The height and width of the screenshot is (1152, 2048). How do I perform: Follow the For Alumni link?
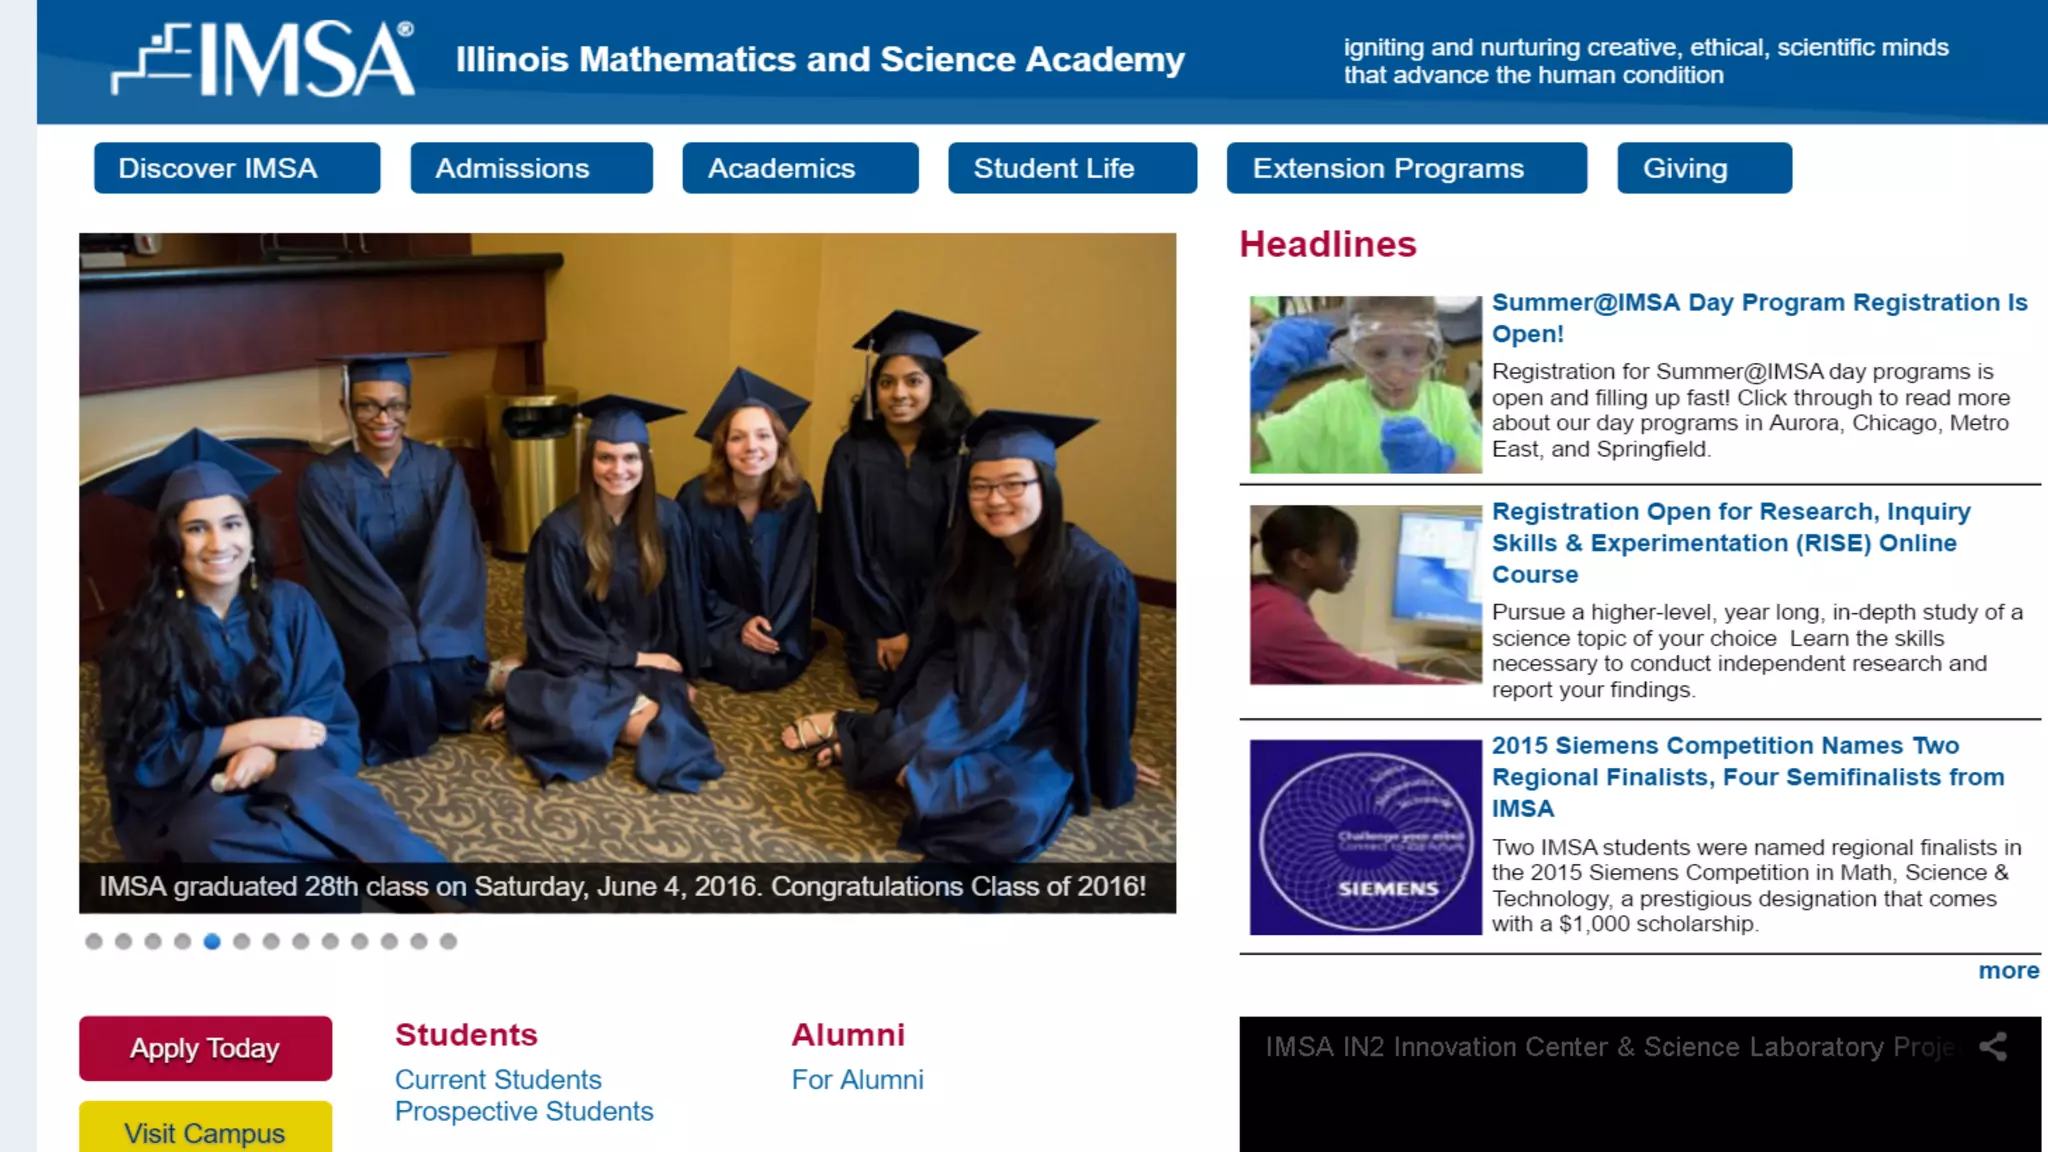coord(857,1080)
